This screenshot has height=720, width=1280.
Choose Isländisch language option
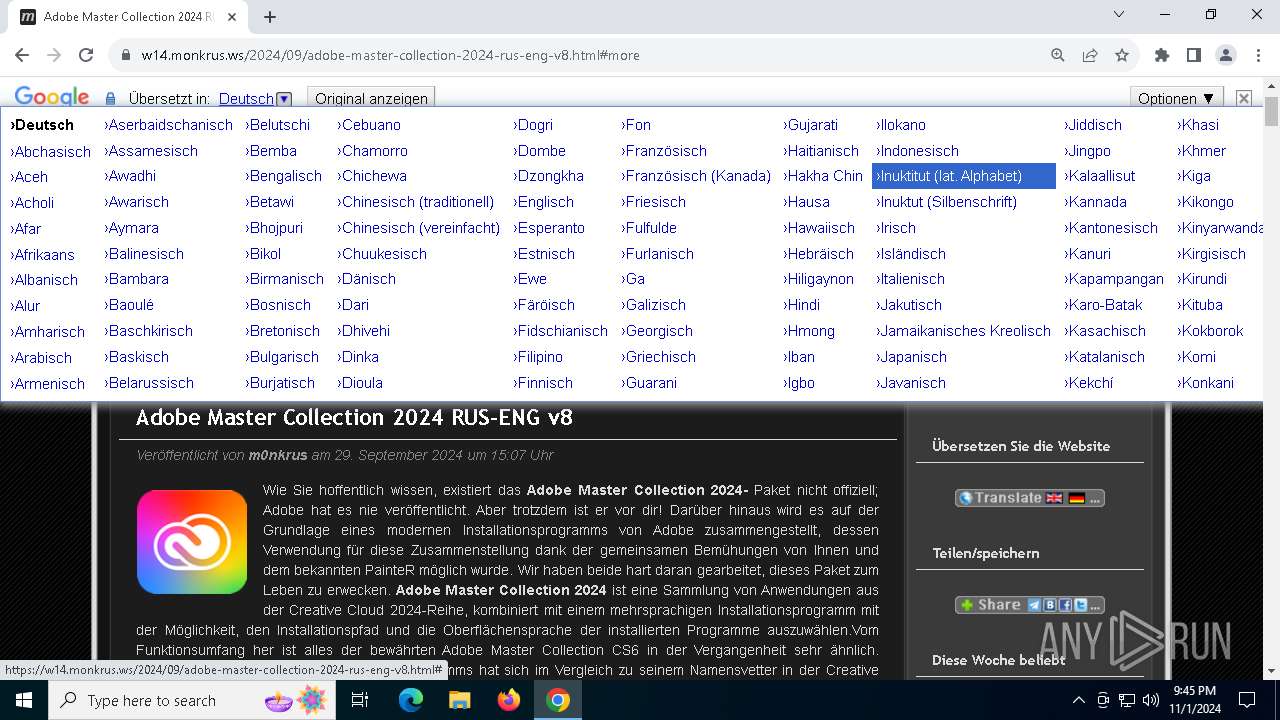click(x=911, y=254)
